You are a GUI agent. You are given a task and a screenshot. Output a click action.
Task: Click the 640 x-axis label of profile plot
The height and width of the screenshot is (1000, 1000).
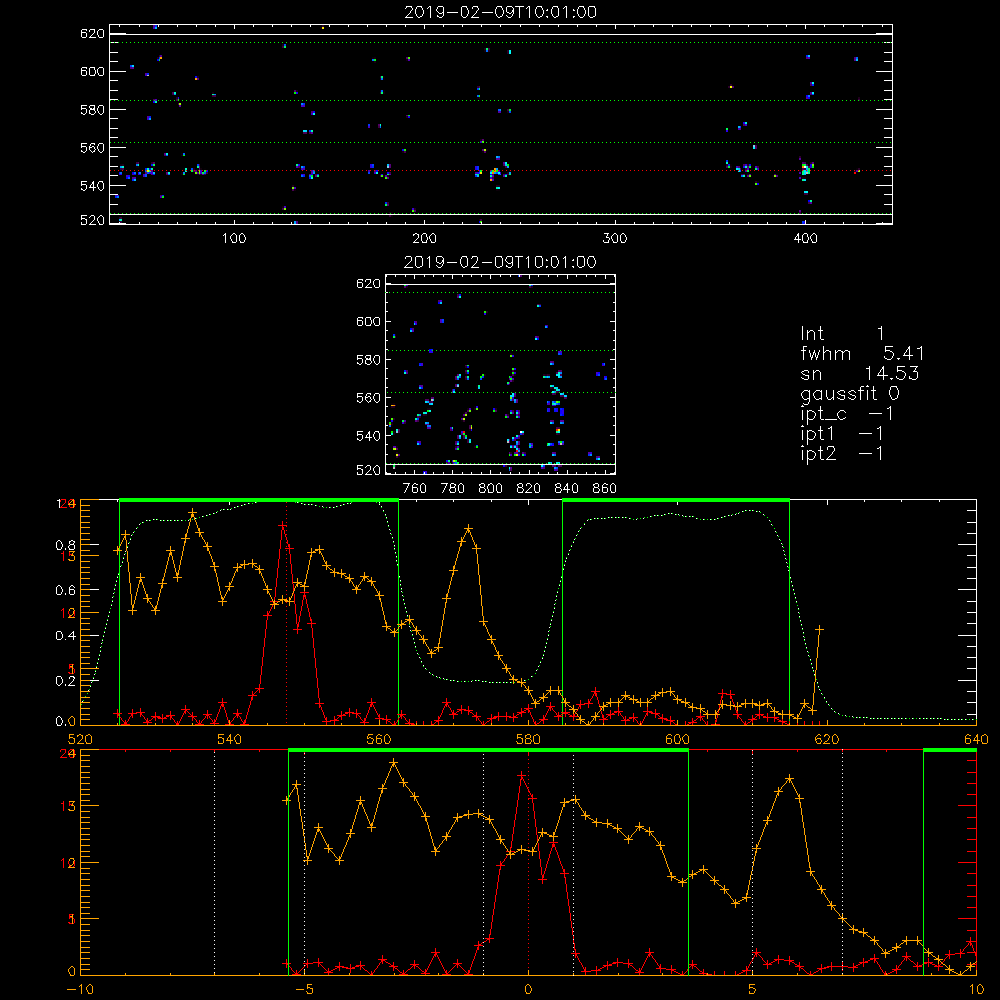tap(976, 739)
